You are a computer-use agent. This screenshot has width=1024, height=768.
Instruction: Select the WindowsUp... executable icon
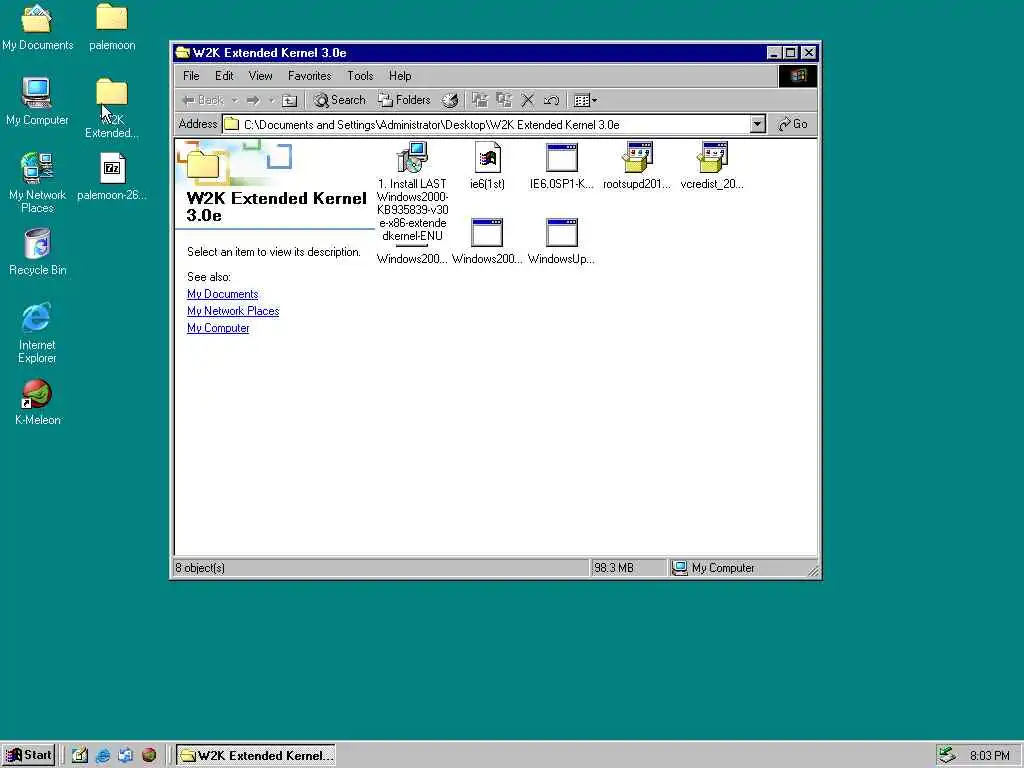coord(562,232)
